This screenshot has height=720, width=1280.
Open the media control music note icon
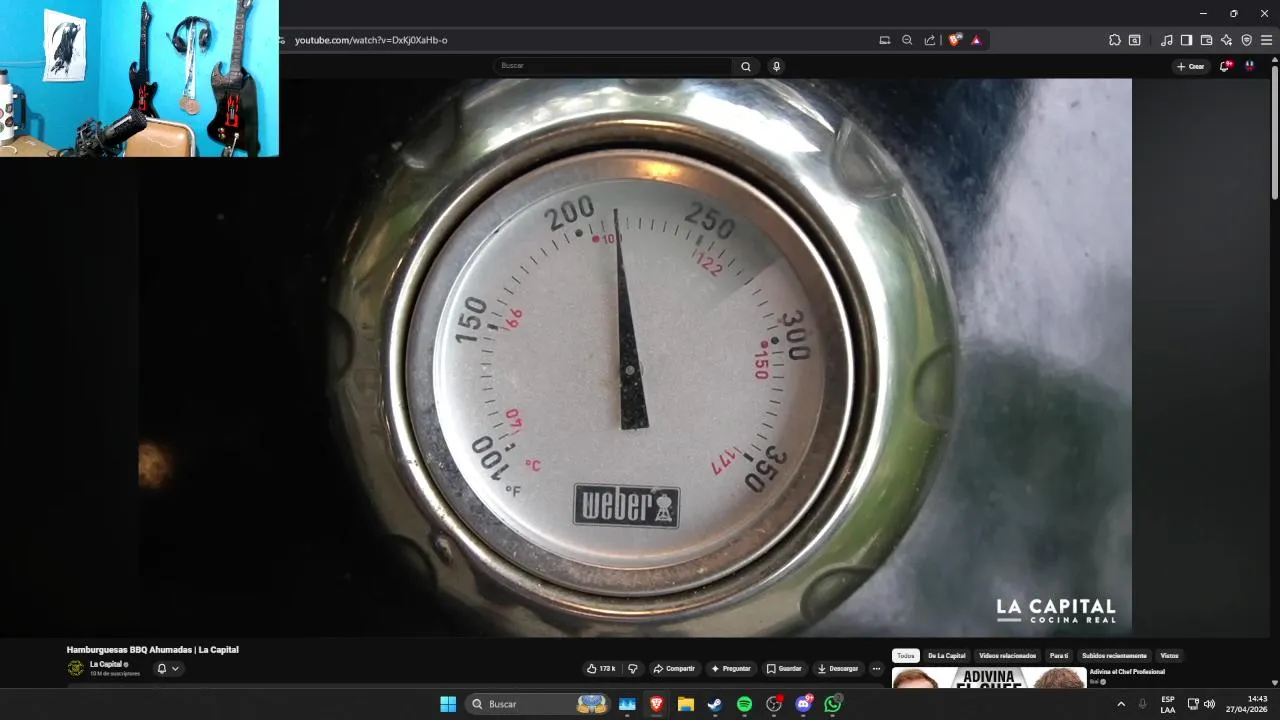(1167, 40)
